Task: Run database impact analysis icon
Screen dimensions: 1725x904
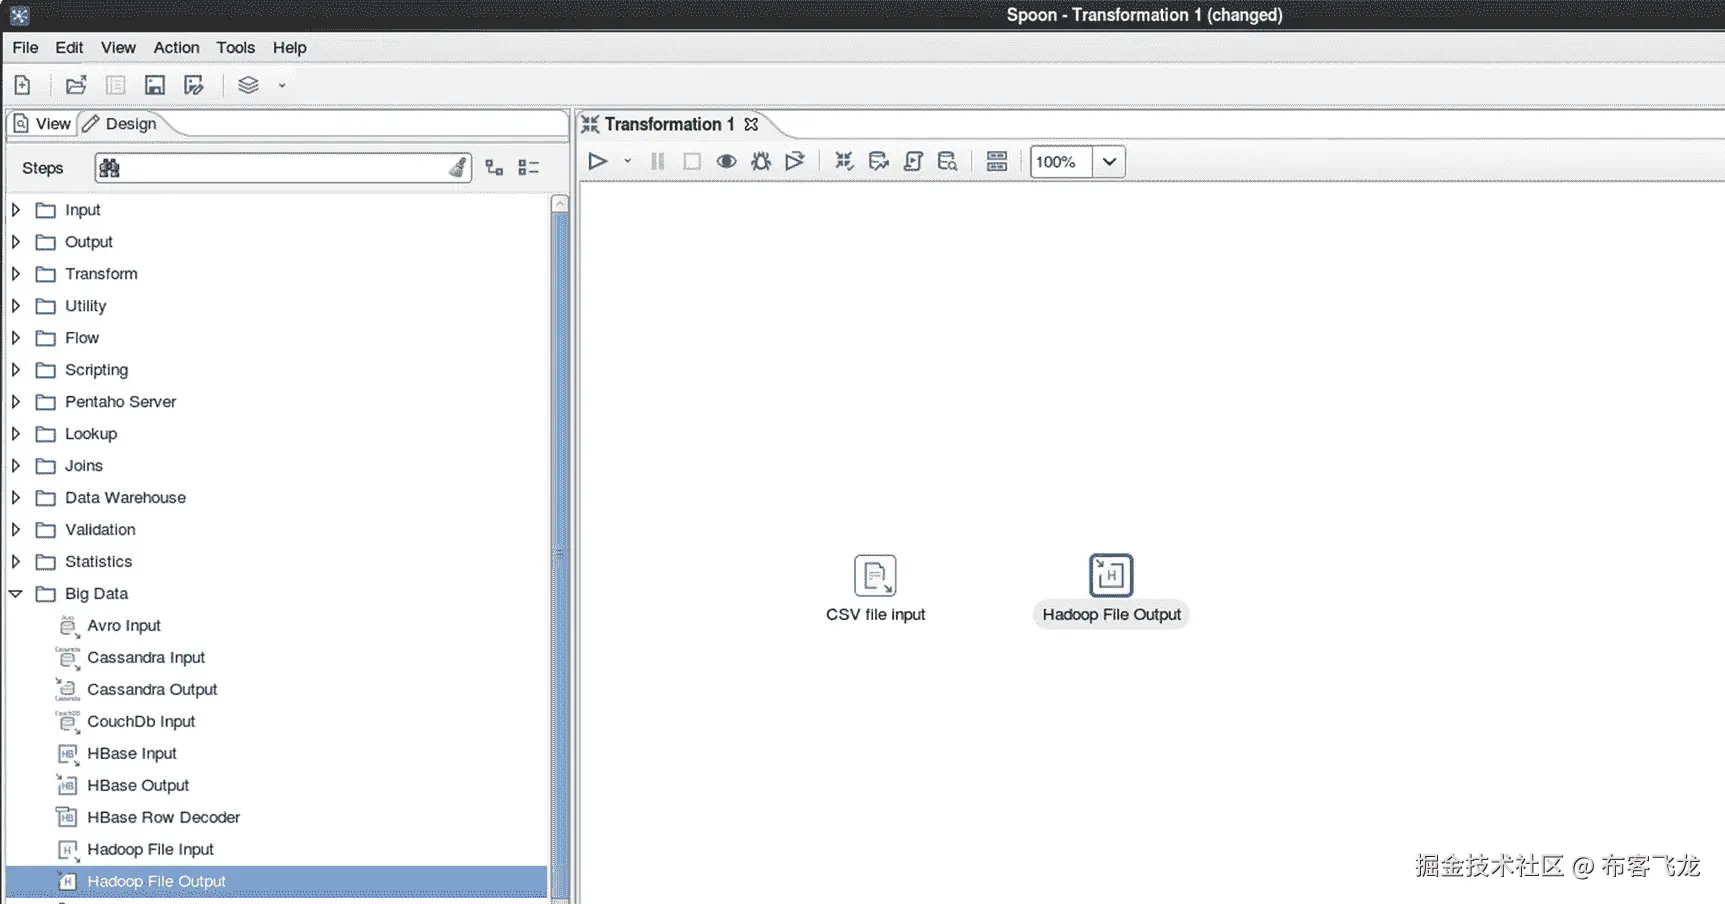Action: coord(879,161)
